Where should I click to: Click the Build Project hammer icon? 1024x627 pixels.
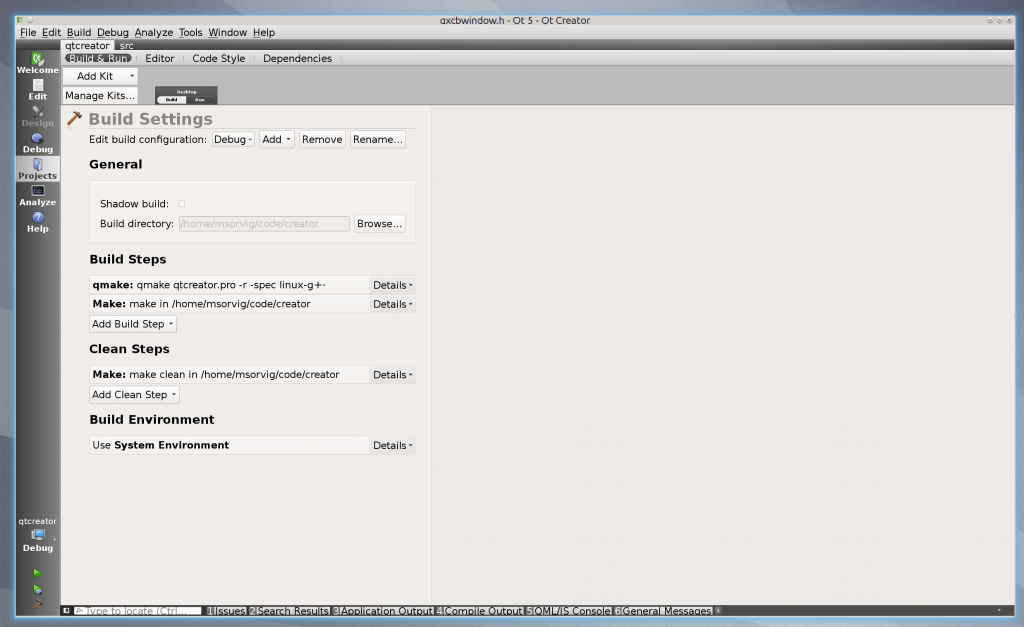(x=38, y=604)
